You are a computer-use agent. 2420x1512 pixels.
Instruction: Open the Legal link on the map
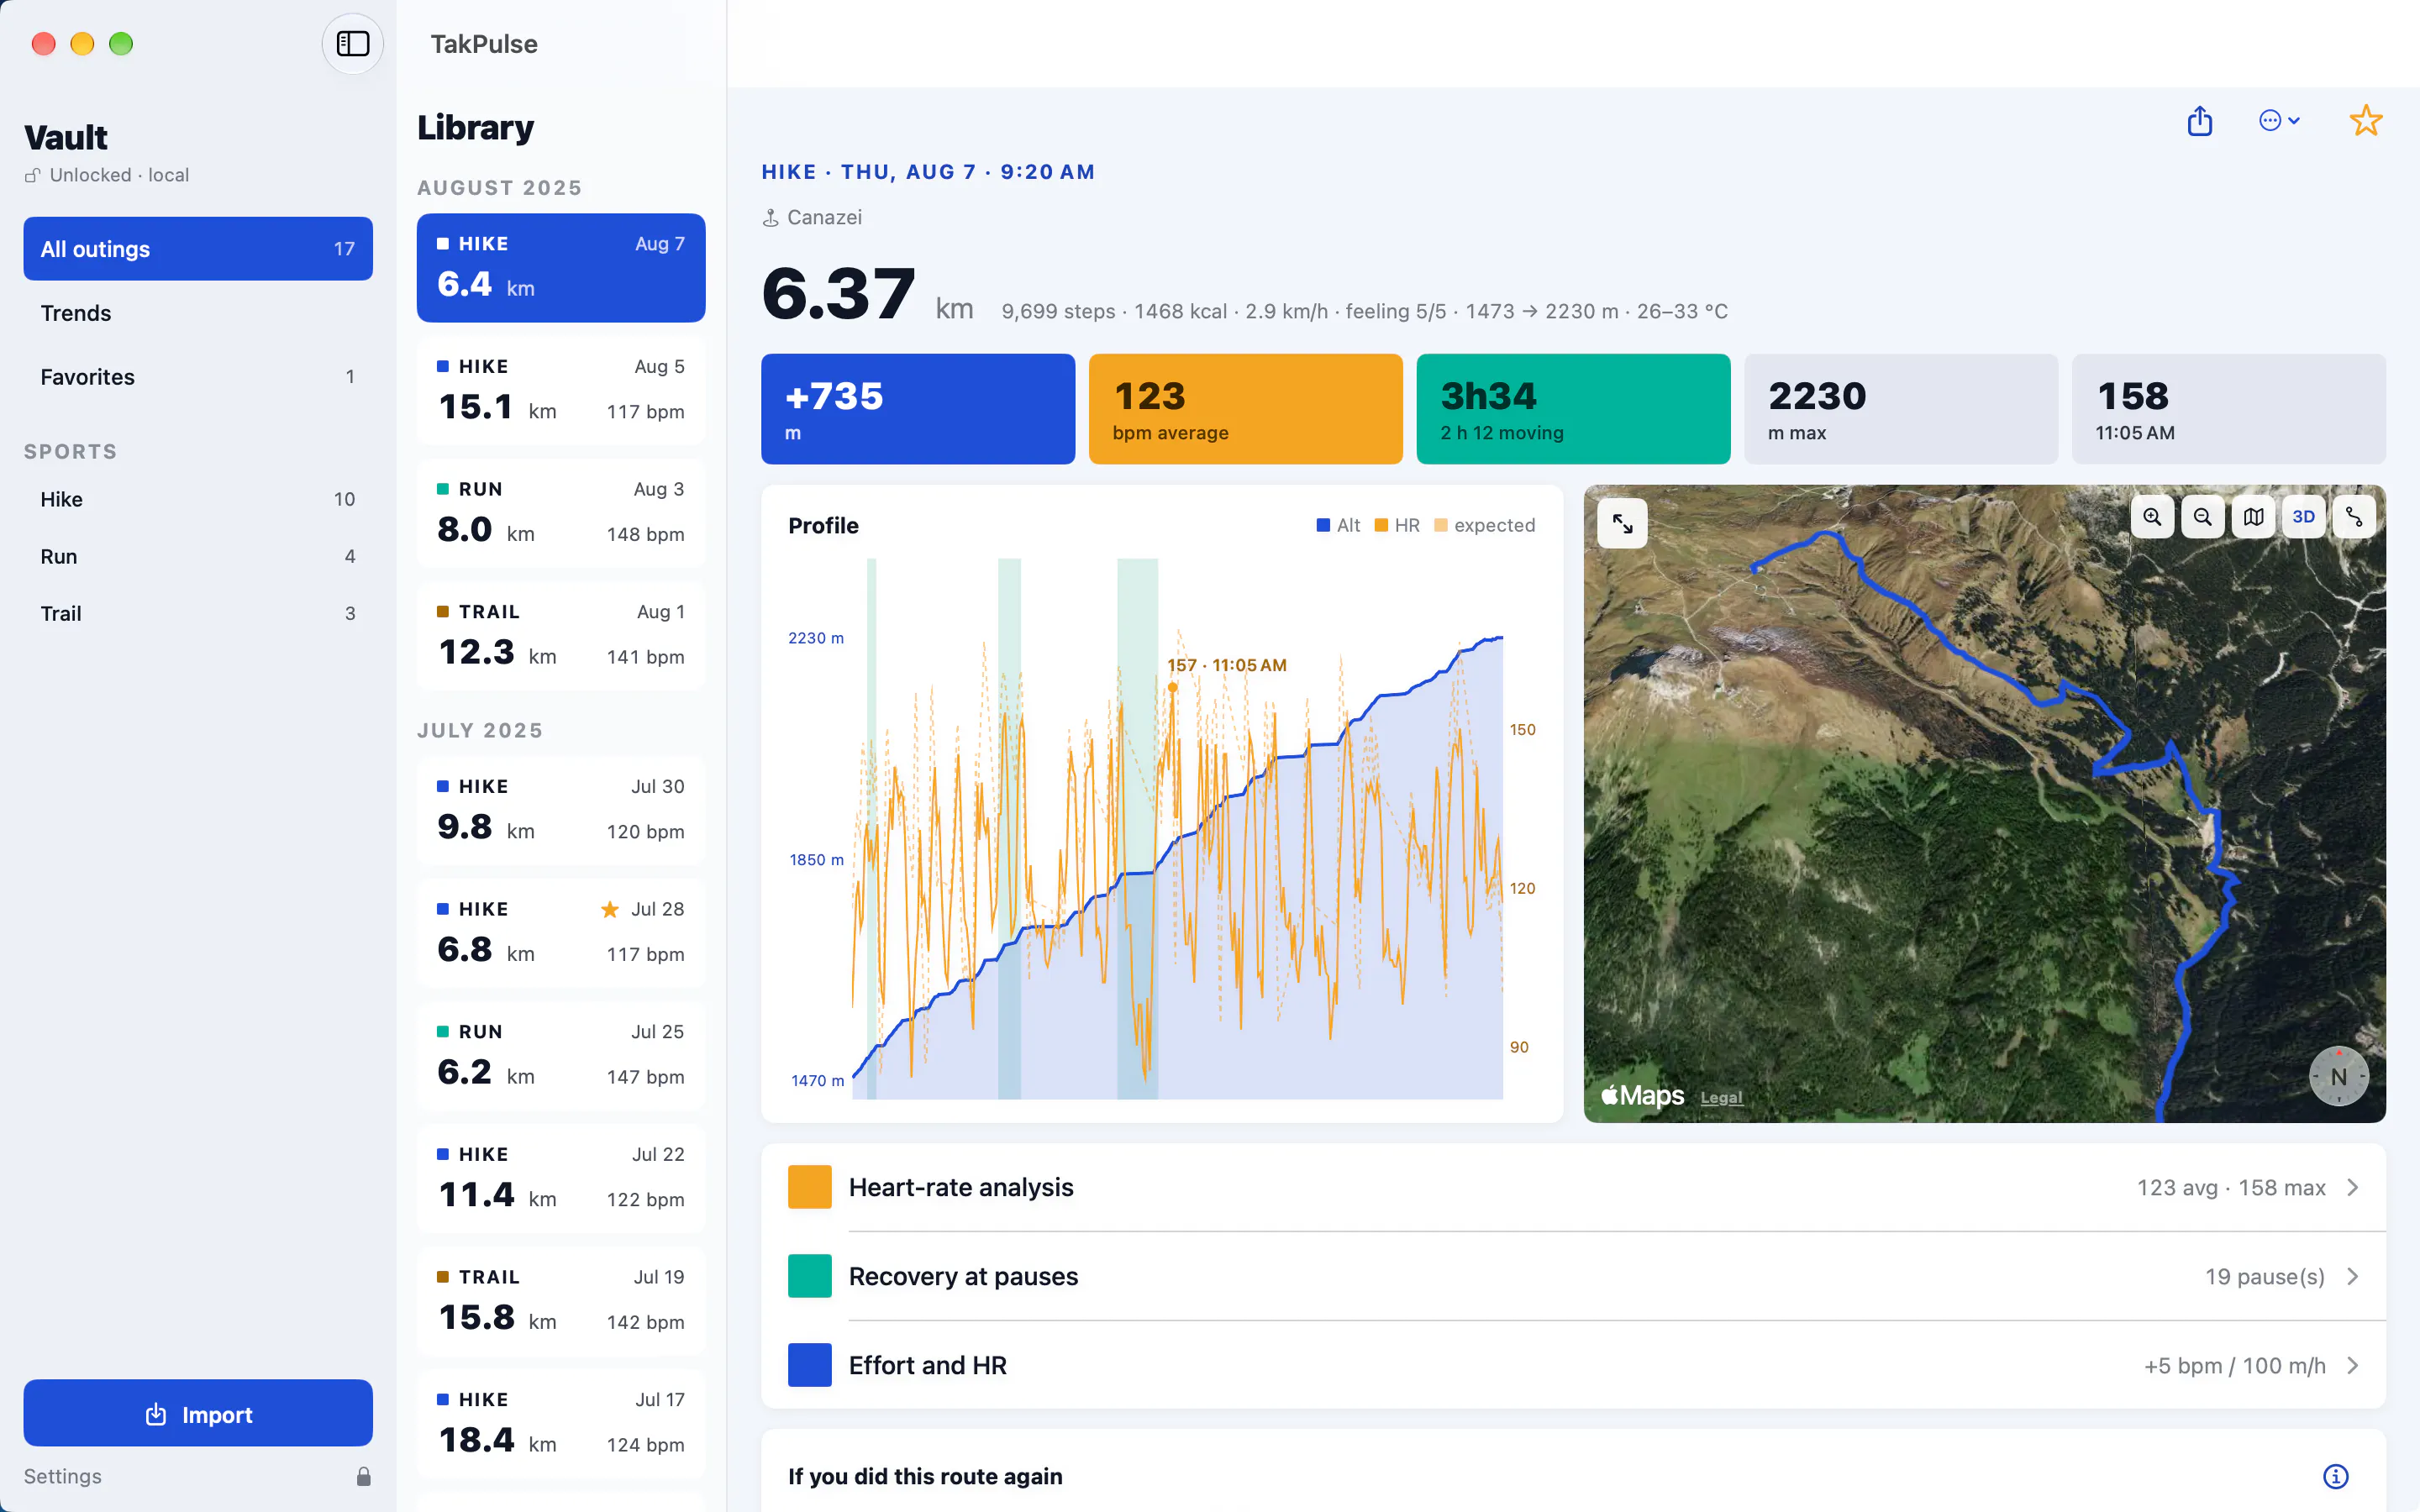1721,1097
